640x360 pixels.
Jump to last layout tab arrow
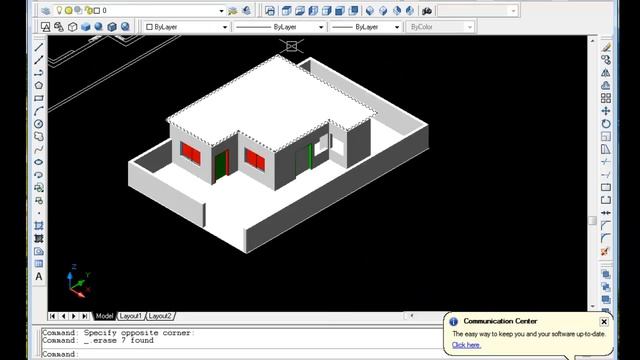tap(84, 316)
